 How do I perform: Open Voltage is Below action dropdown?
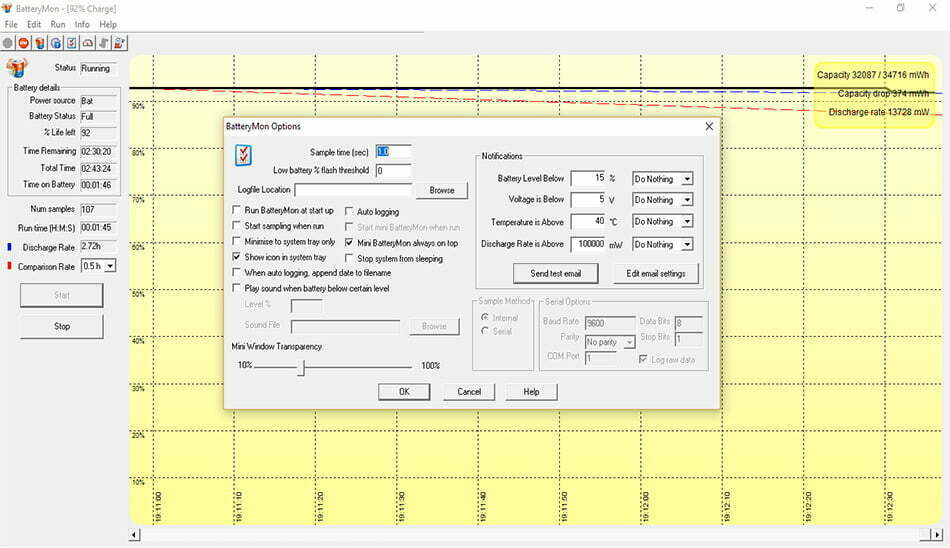687,199
